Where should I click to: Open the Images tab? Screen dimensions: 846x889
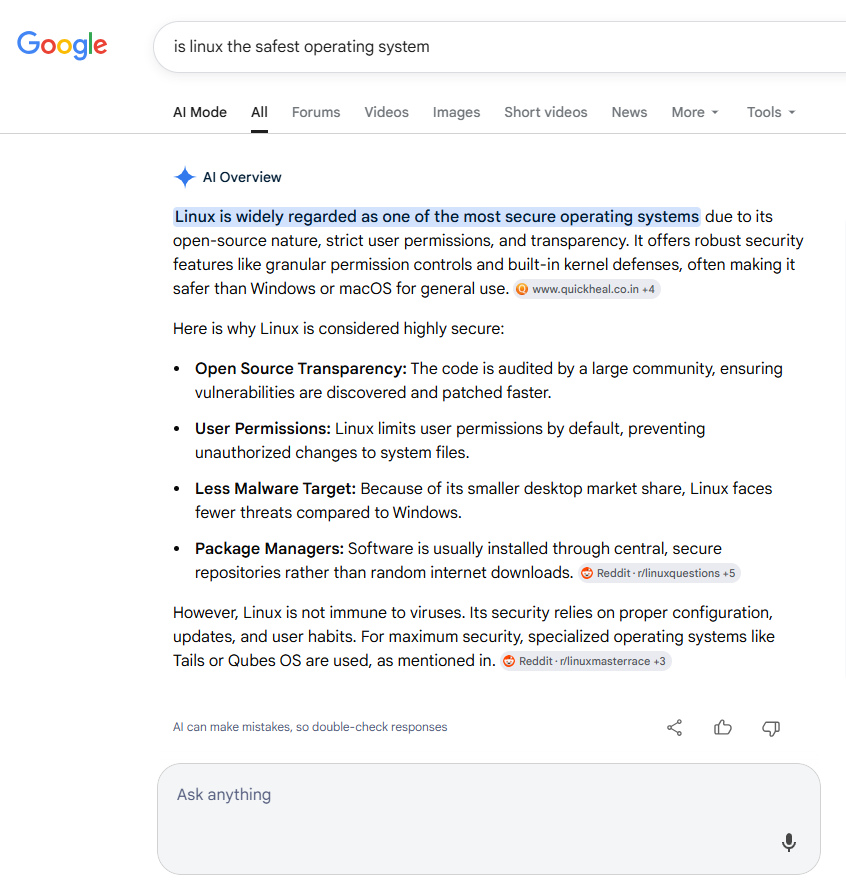pos(456,112)
